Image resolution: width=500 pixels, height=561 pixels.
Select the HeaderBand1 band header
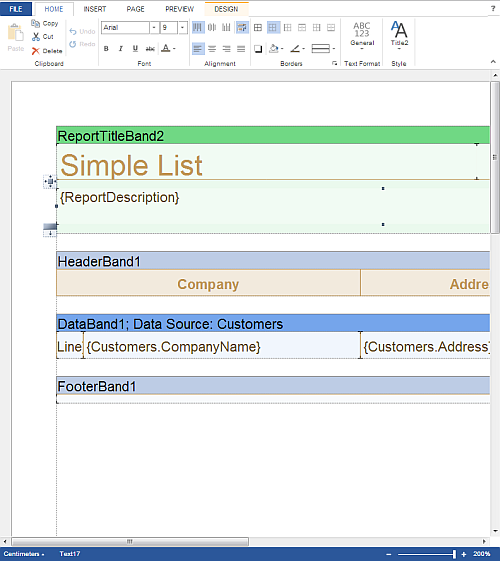[273, 261]
